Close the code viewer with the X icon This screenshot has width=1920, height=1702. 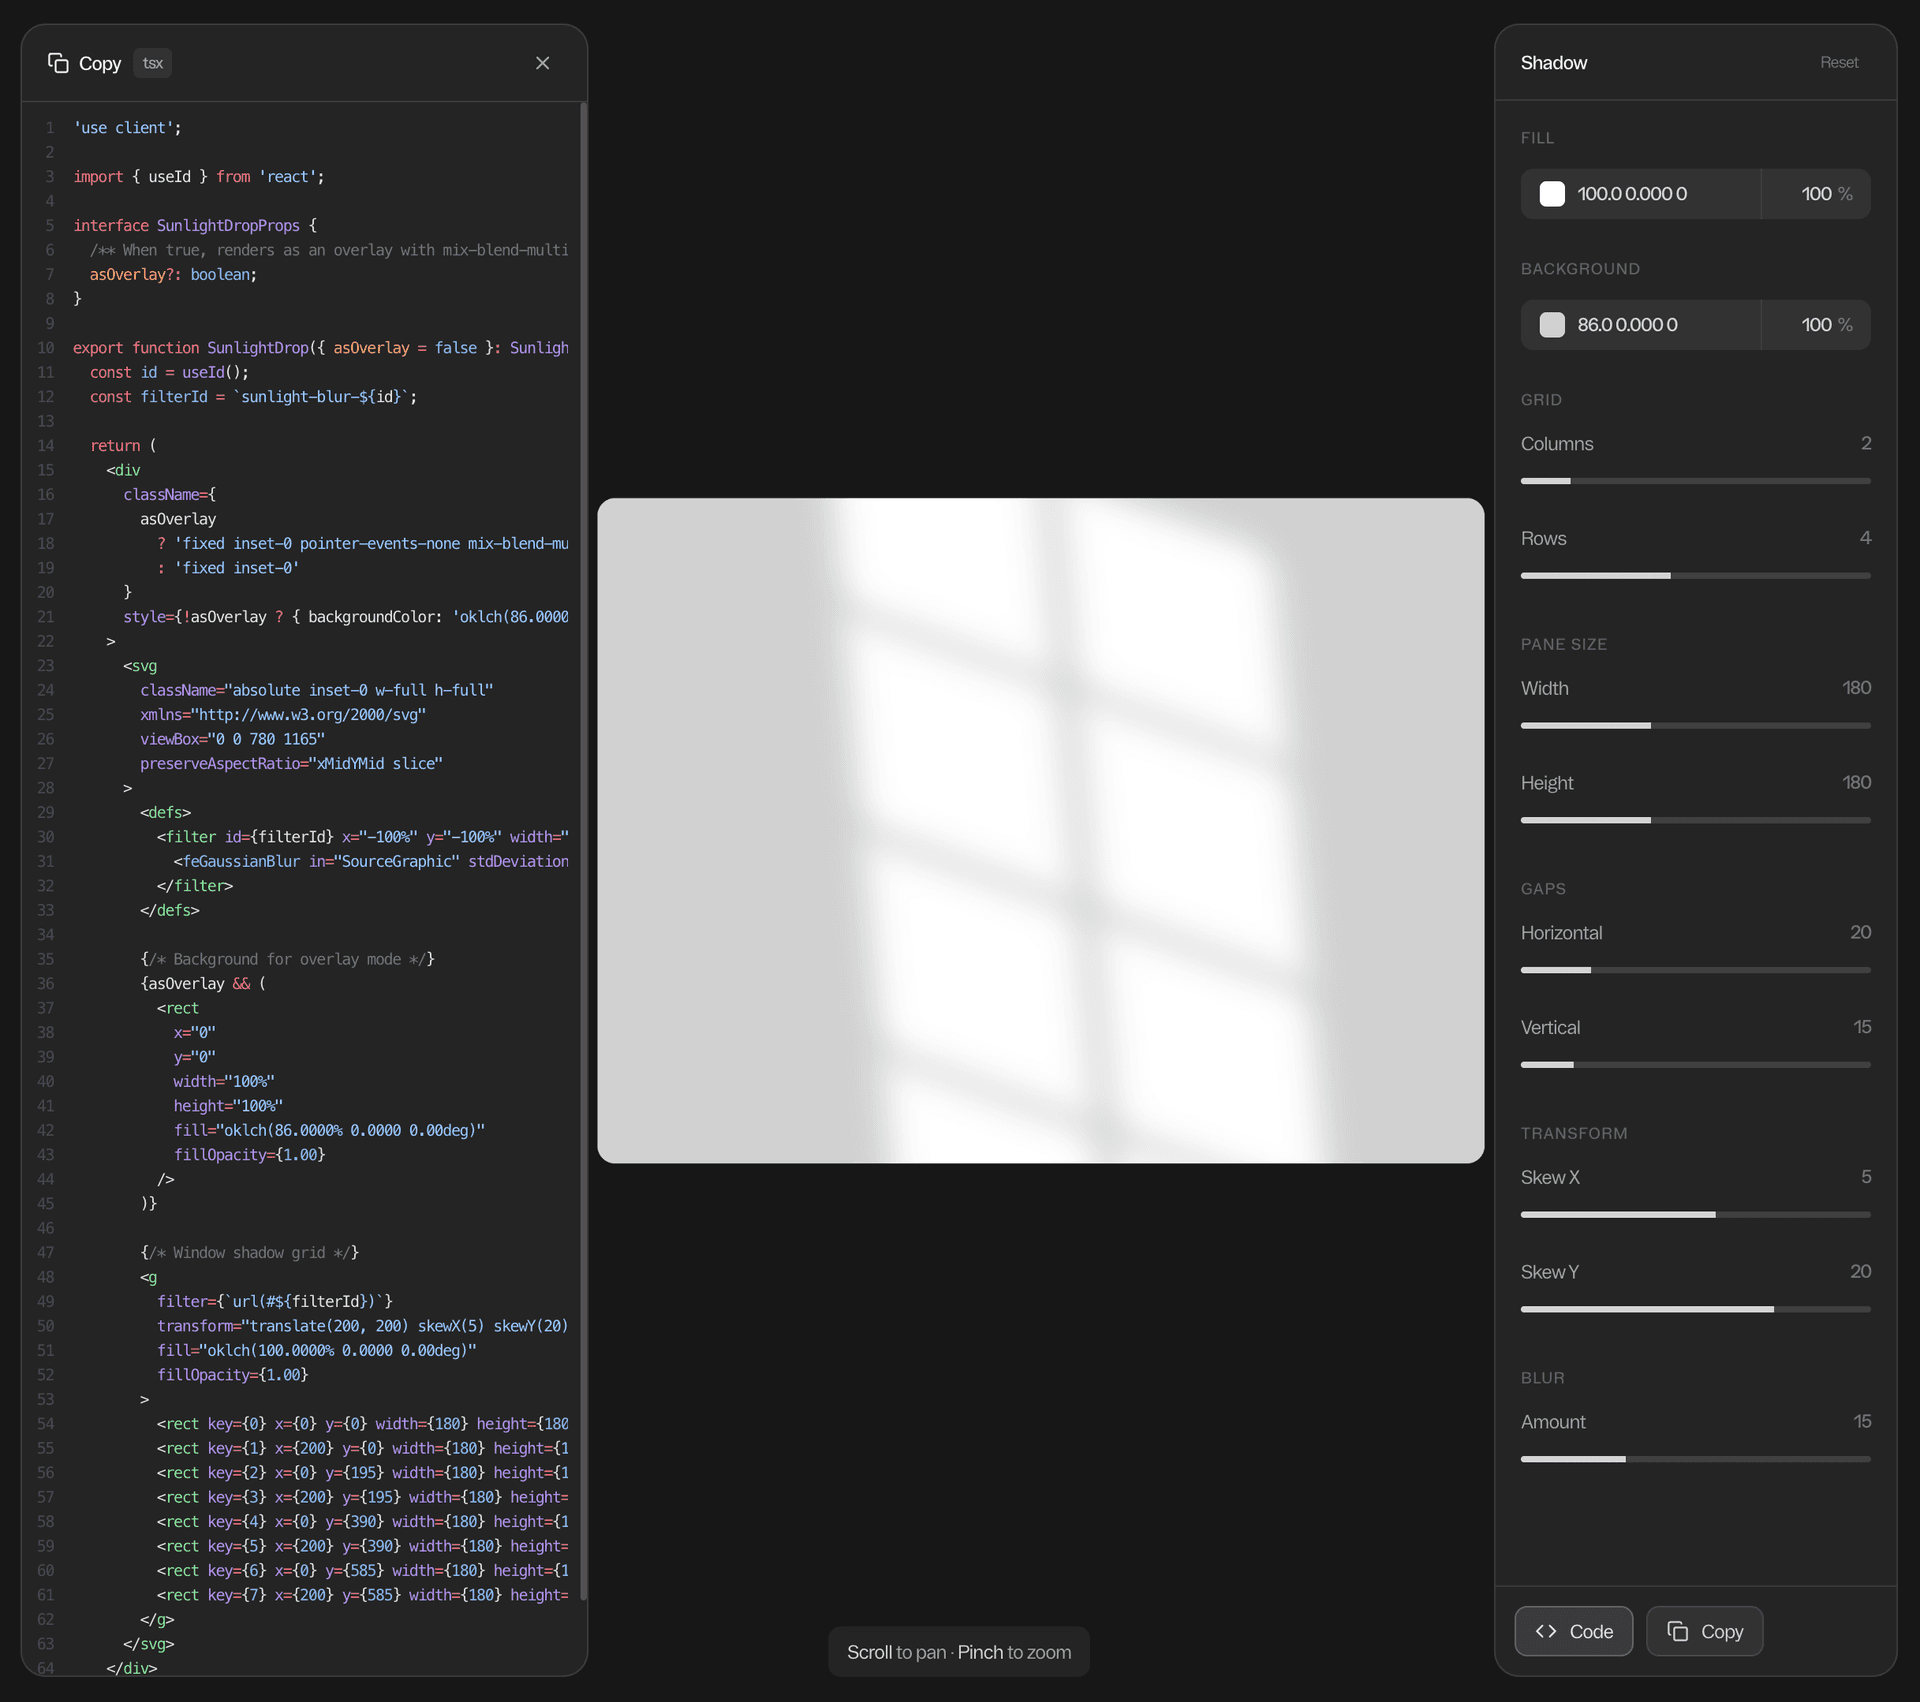coord(542,62)
